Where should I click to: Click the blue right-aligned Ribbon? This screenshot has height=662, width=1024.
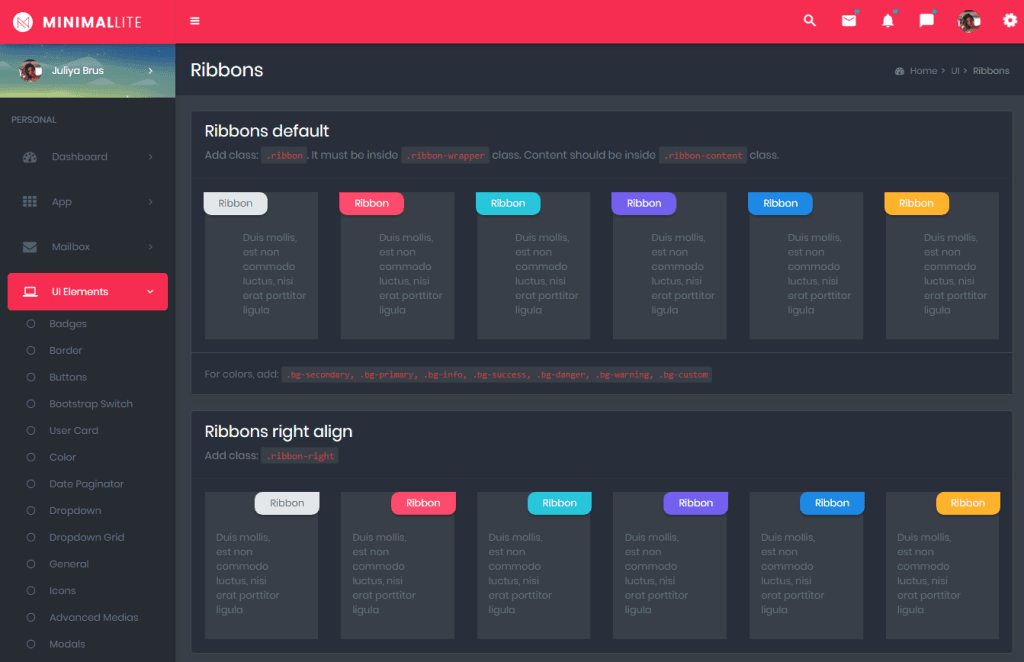point(832,503)
